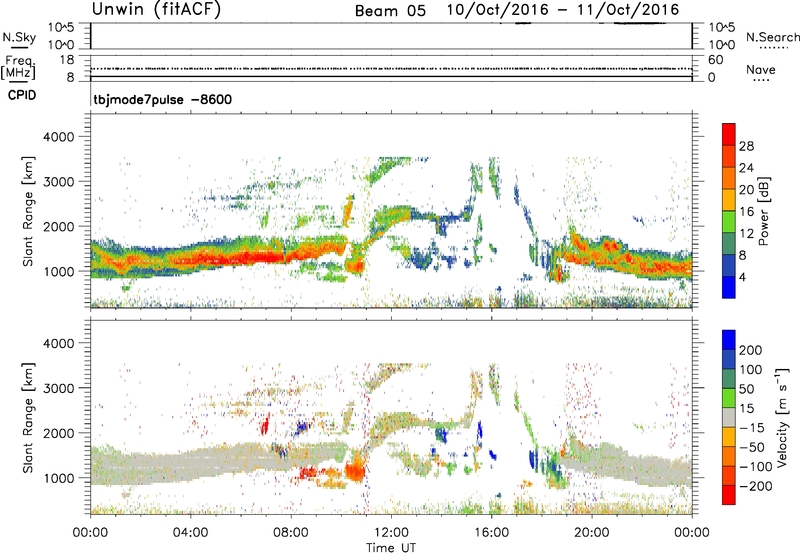Click the "tbjmode7pulse −8600" CPID text
Viewport: 800px width, 554px height.
pyautogui.click(x=163, y=99)
